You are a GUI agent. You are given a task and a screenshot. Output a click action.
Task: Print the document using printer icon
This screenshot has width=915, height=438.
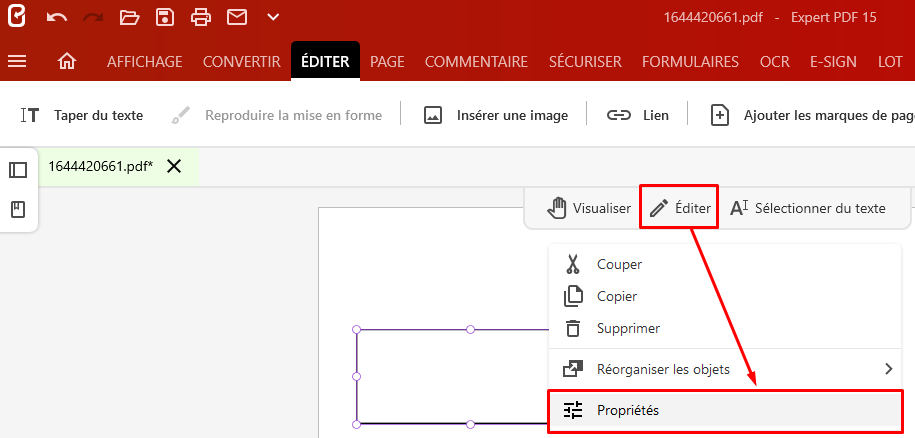tap(201, 17)
